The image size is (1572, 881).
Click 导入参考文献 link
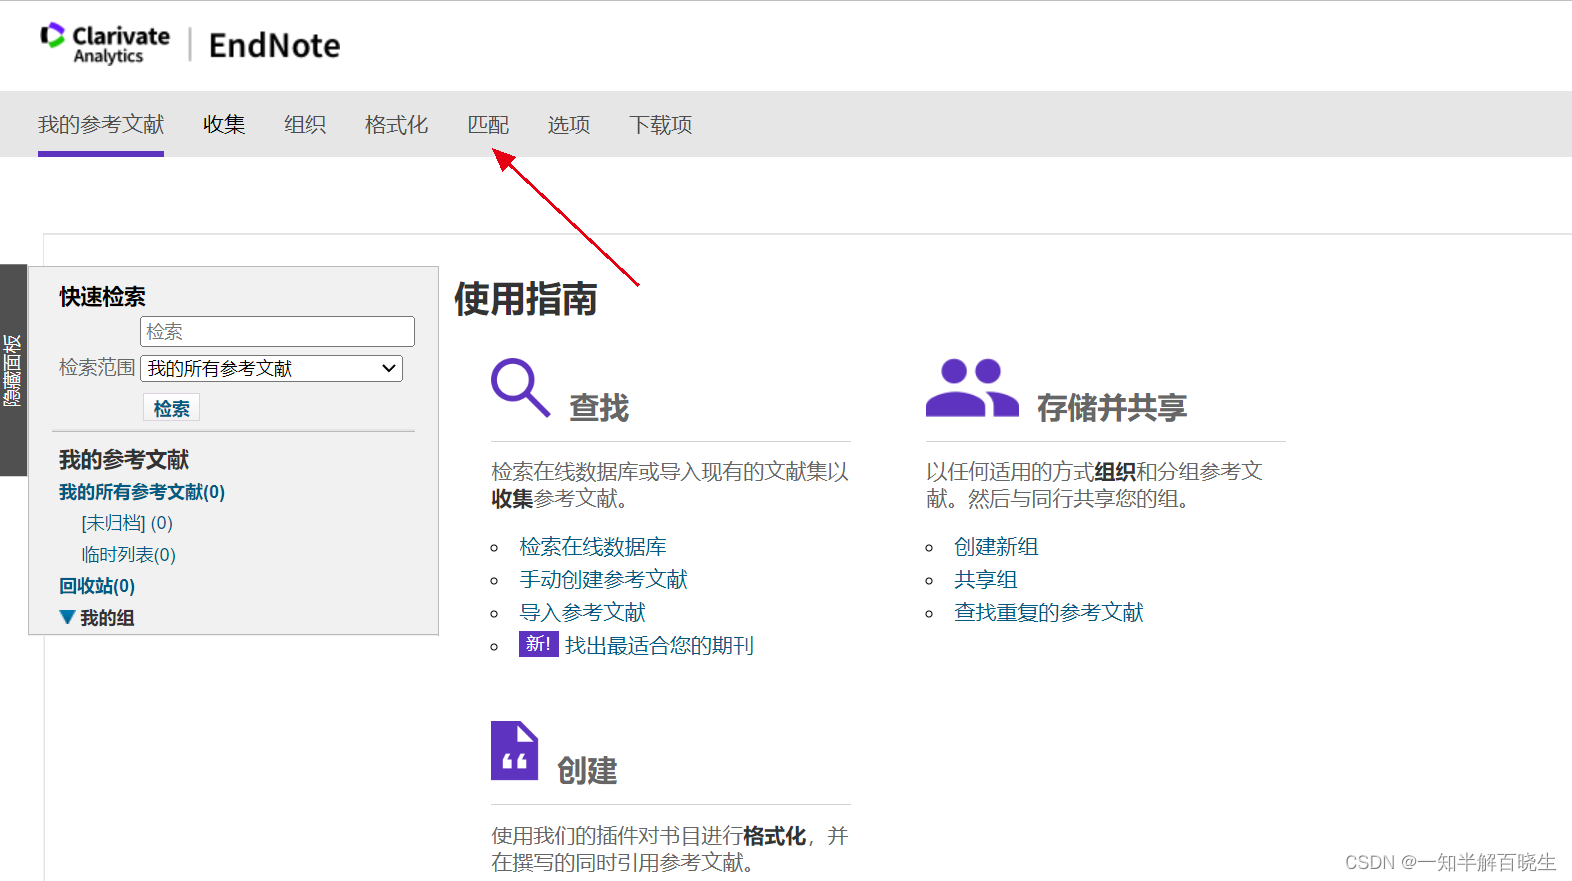582,613
